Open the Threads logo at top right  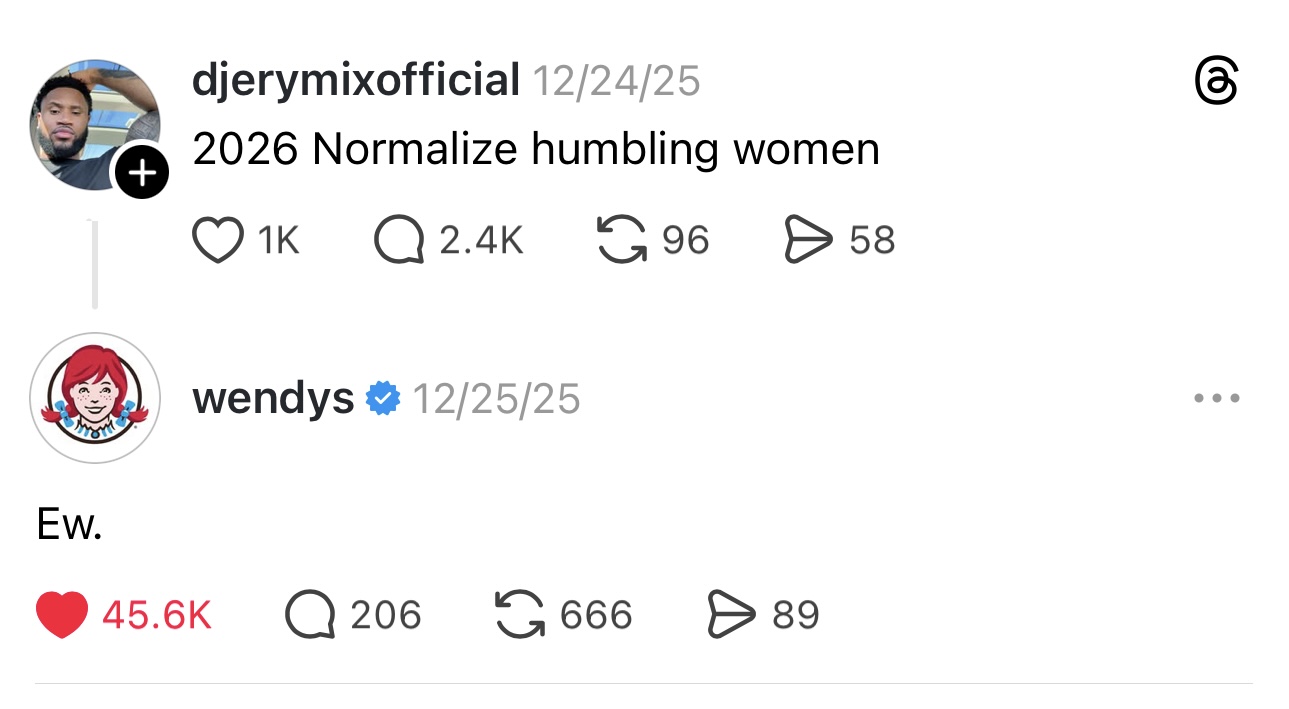coord(1216,81)
